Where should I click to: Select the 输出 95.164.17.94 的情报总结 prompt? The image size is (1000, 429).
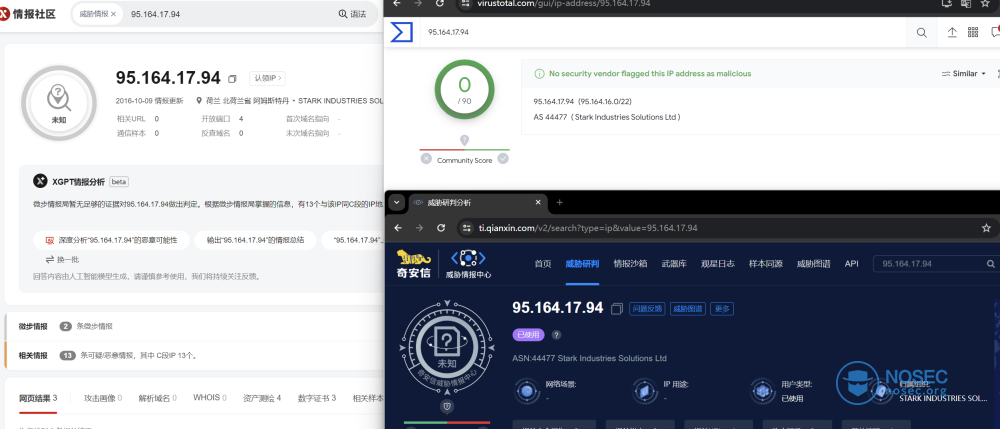pos(255,240)
